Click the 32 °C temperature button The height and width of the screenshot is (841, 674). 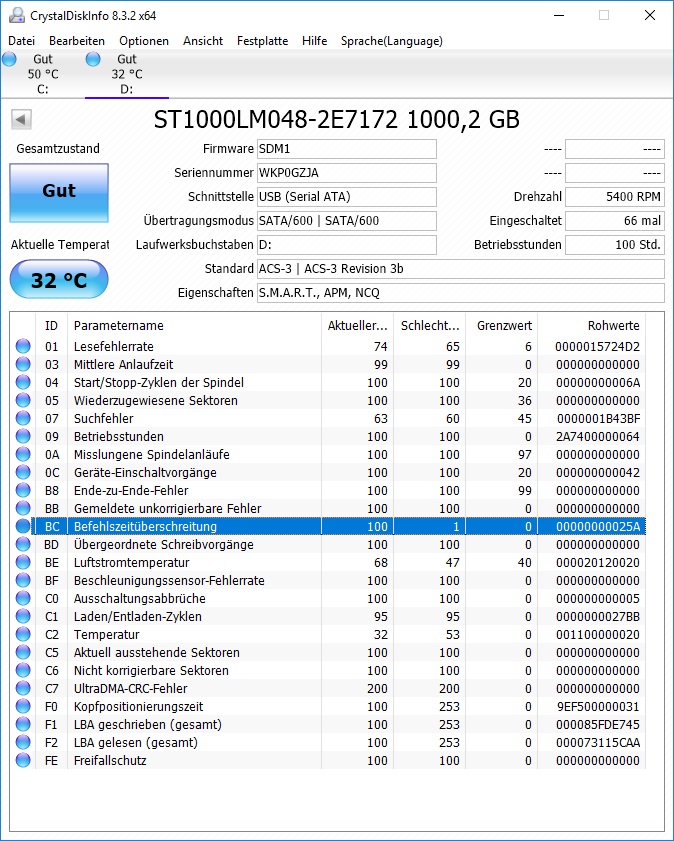pos(59,279)
